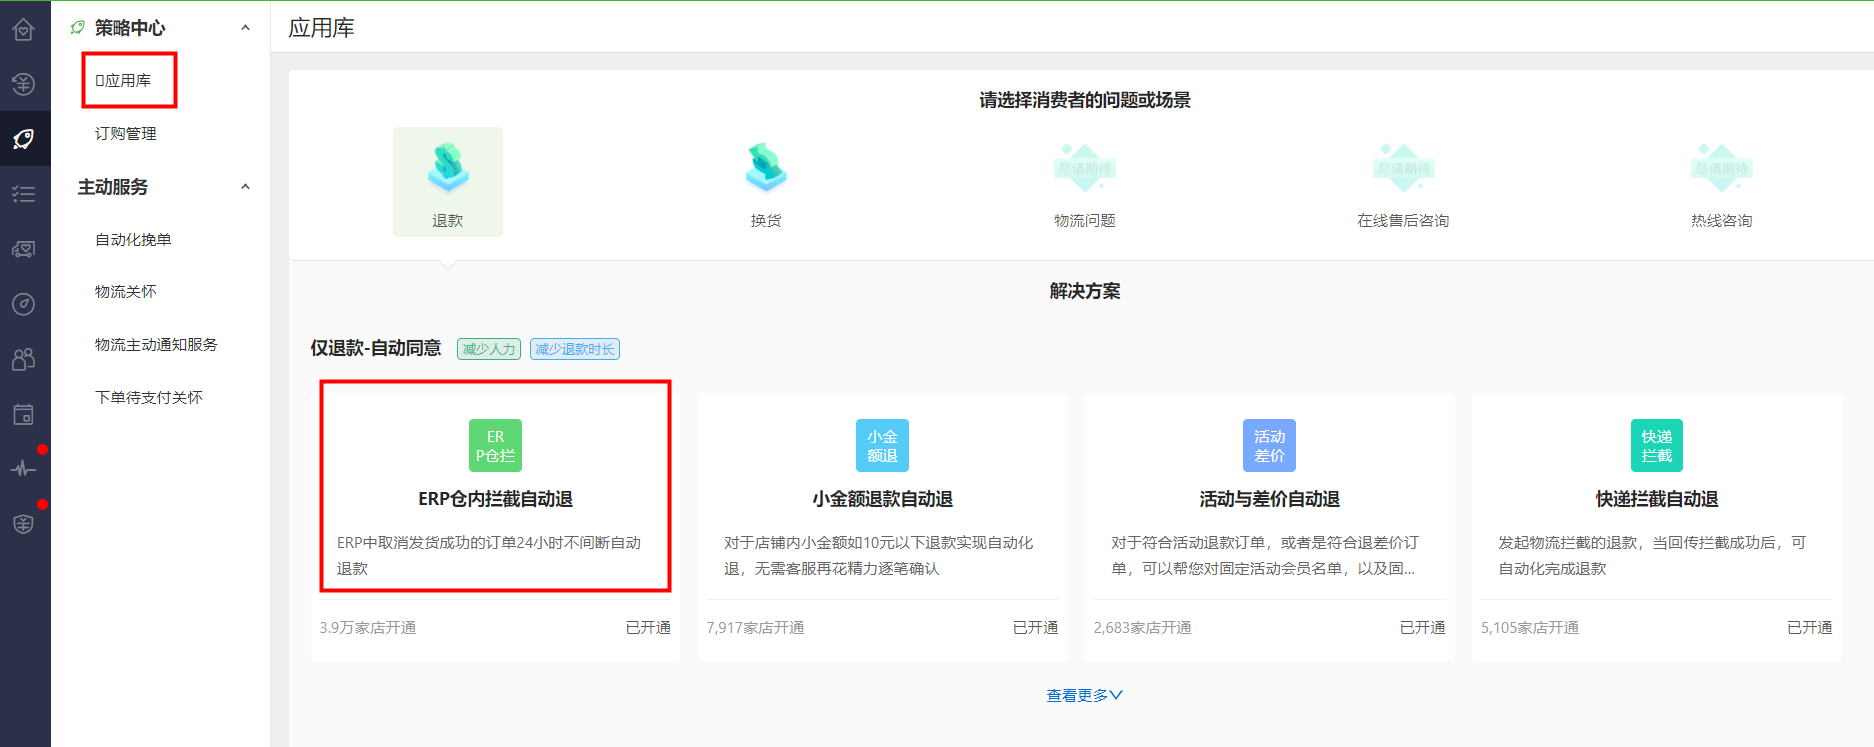Screen dimensions: 1874x747
Task: Click 已开通 on the 快递拦截 card
Action: [x=1809, y=627]
